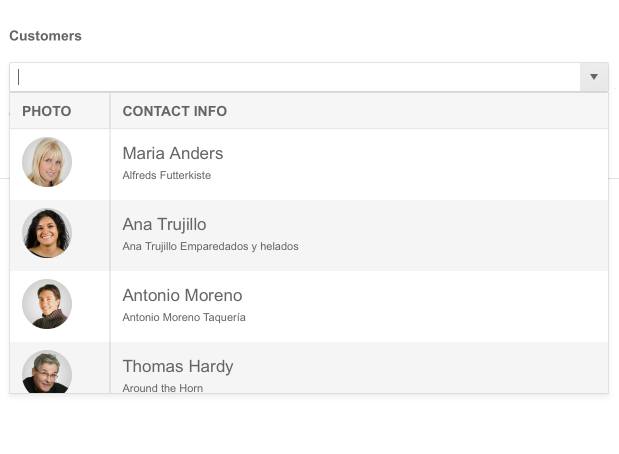619x454 pixels.
Task: Click Thomas Hardy's profile photo
Action: pyautogui.click(x=47, y=372)
